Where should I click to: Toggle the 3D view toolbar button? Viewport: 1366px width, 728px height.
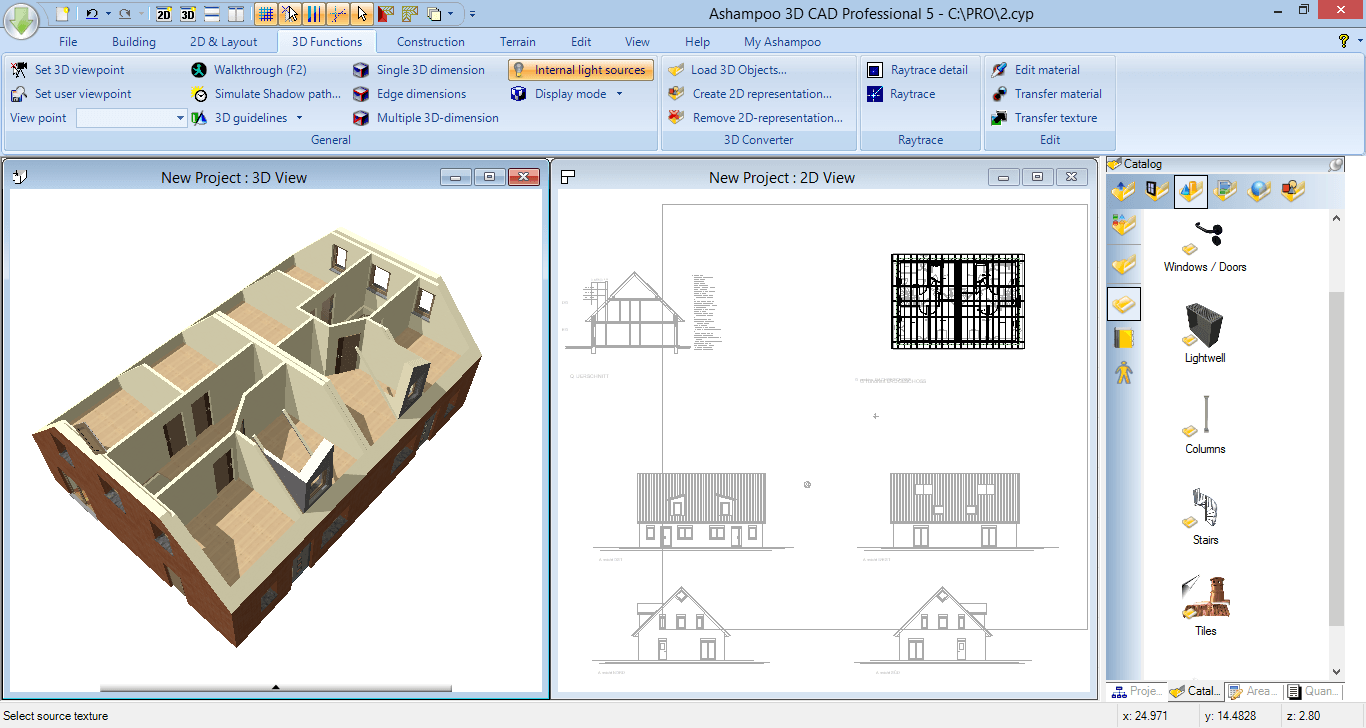pos(188,14)
